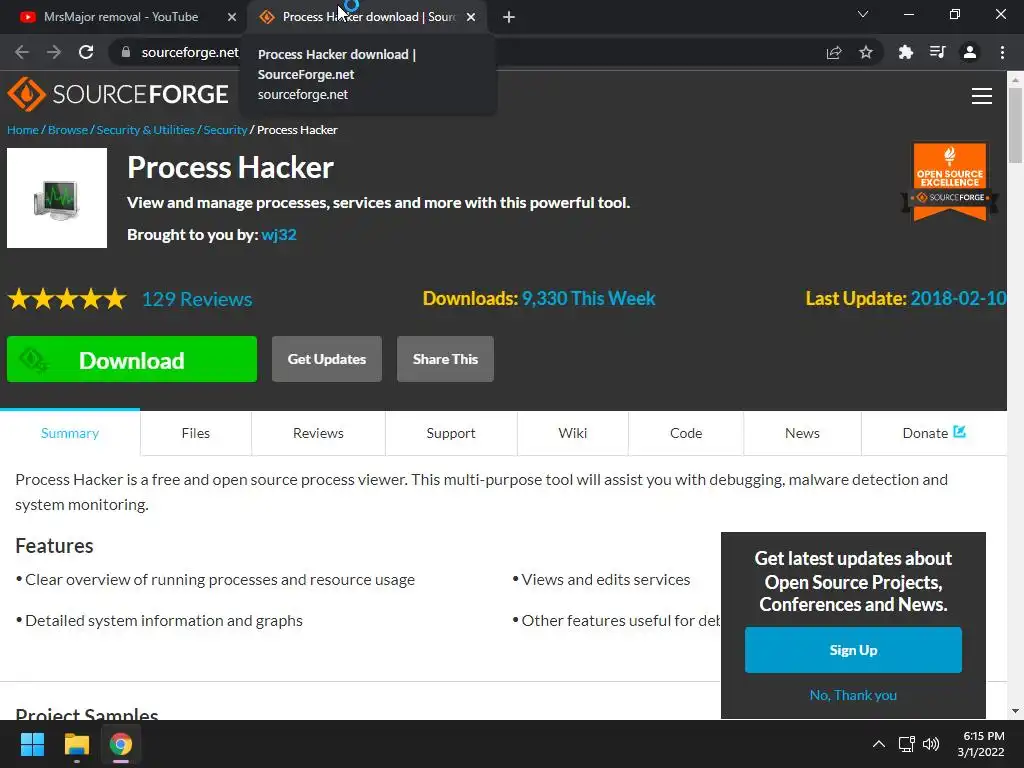Show hidden system tray icons
Image resolution: width=1024 pixels, height=768 pixels.
click(x=879, y=744)
